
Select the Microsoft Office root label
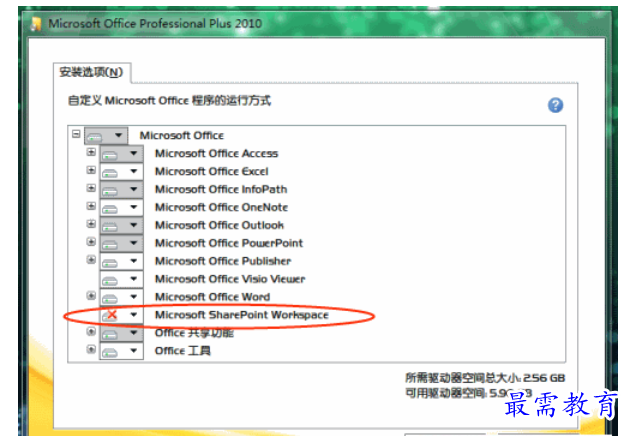tap(182, 135)
